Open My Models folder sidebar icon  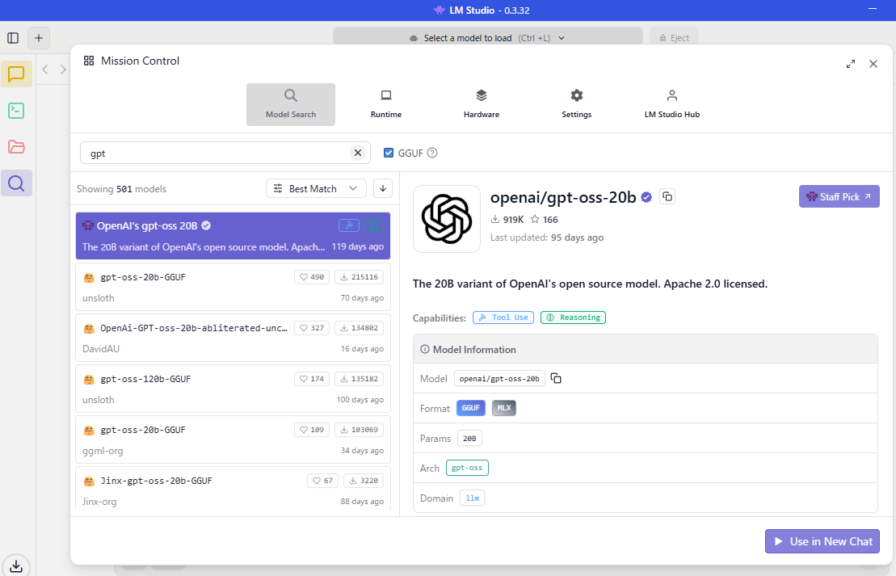click(16, 147)
